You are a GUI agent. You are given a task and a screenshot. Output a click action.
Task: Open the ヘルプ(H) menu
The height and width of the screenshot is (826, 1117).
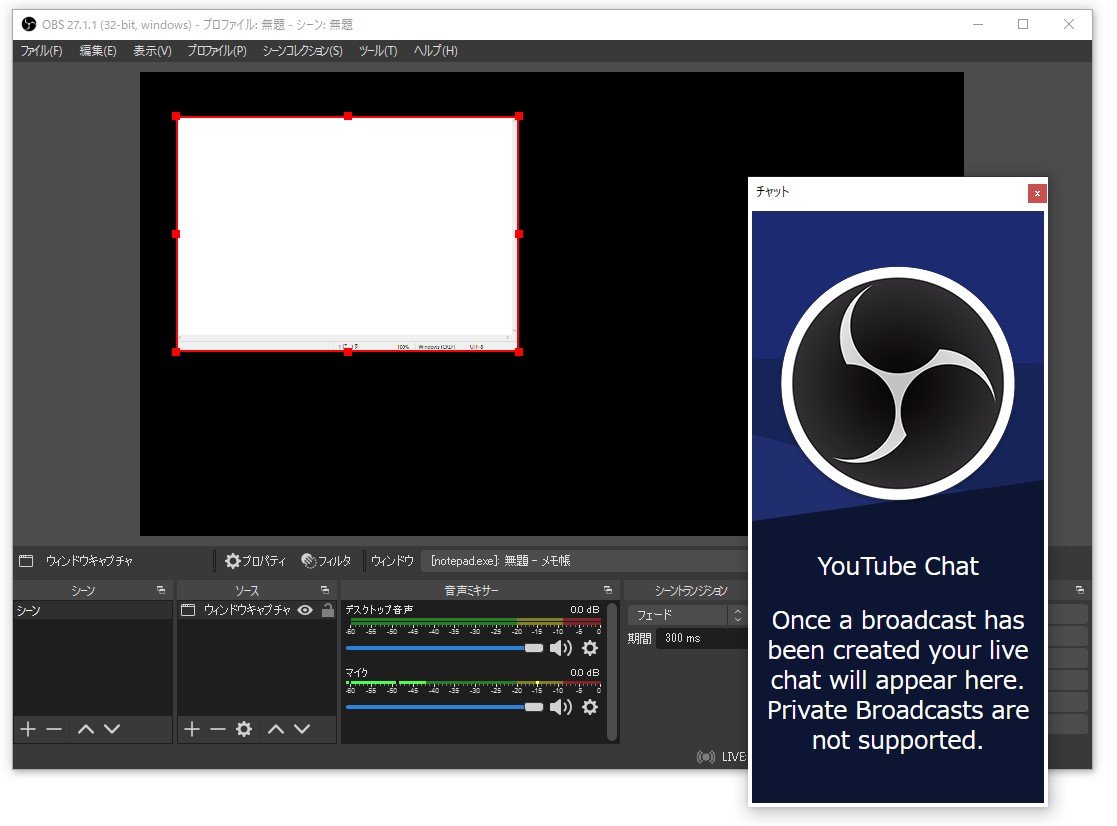coord(435,51)
